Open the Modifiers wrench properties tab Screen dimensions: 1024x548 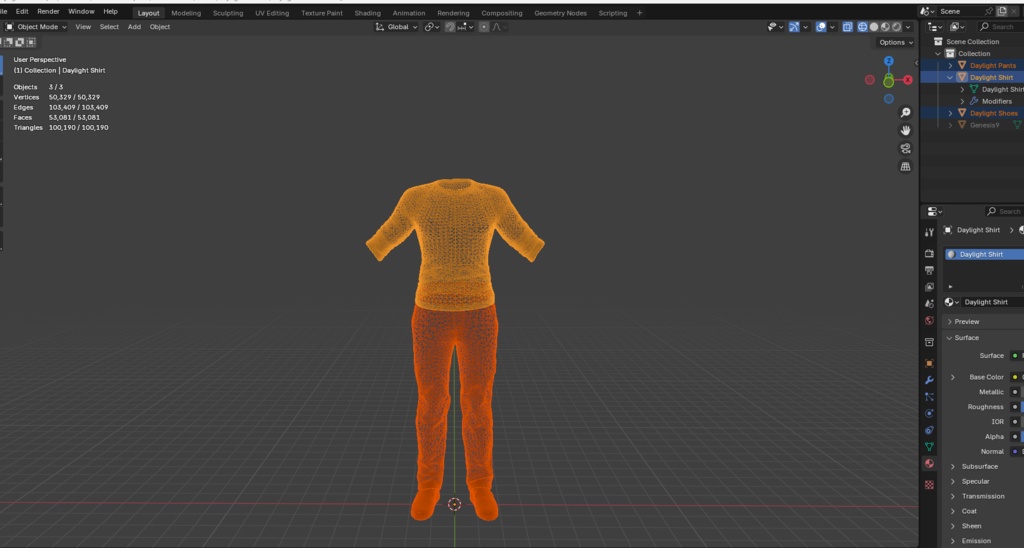click(929, 380)
